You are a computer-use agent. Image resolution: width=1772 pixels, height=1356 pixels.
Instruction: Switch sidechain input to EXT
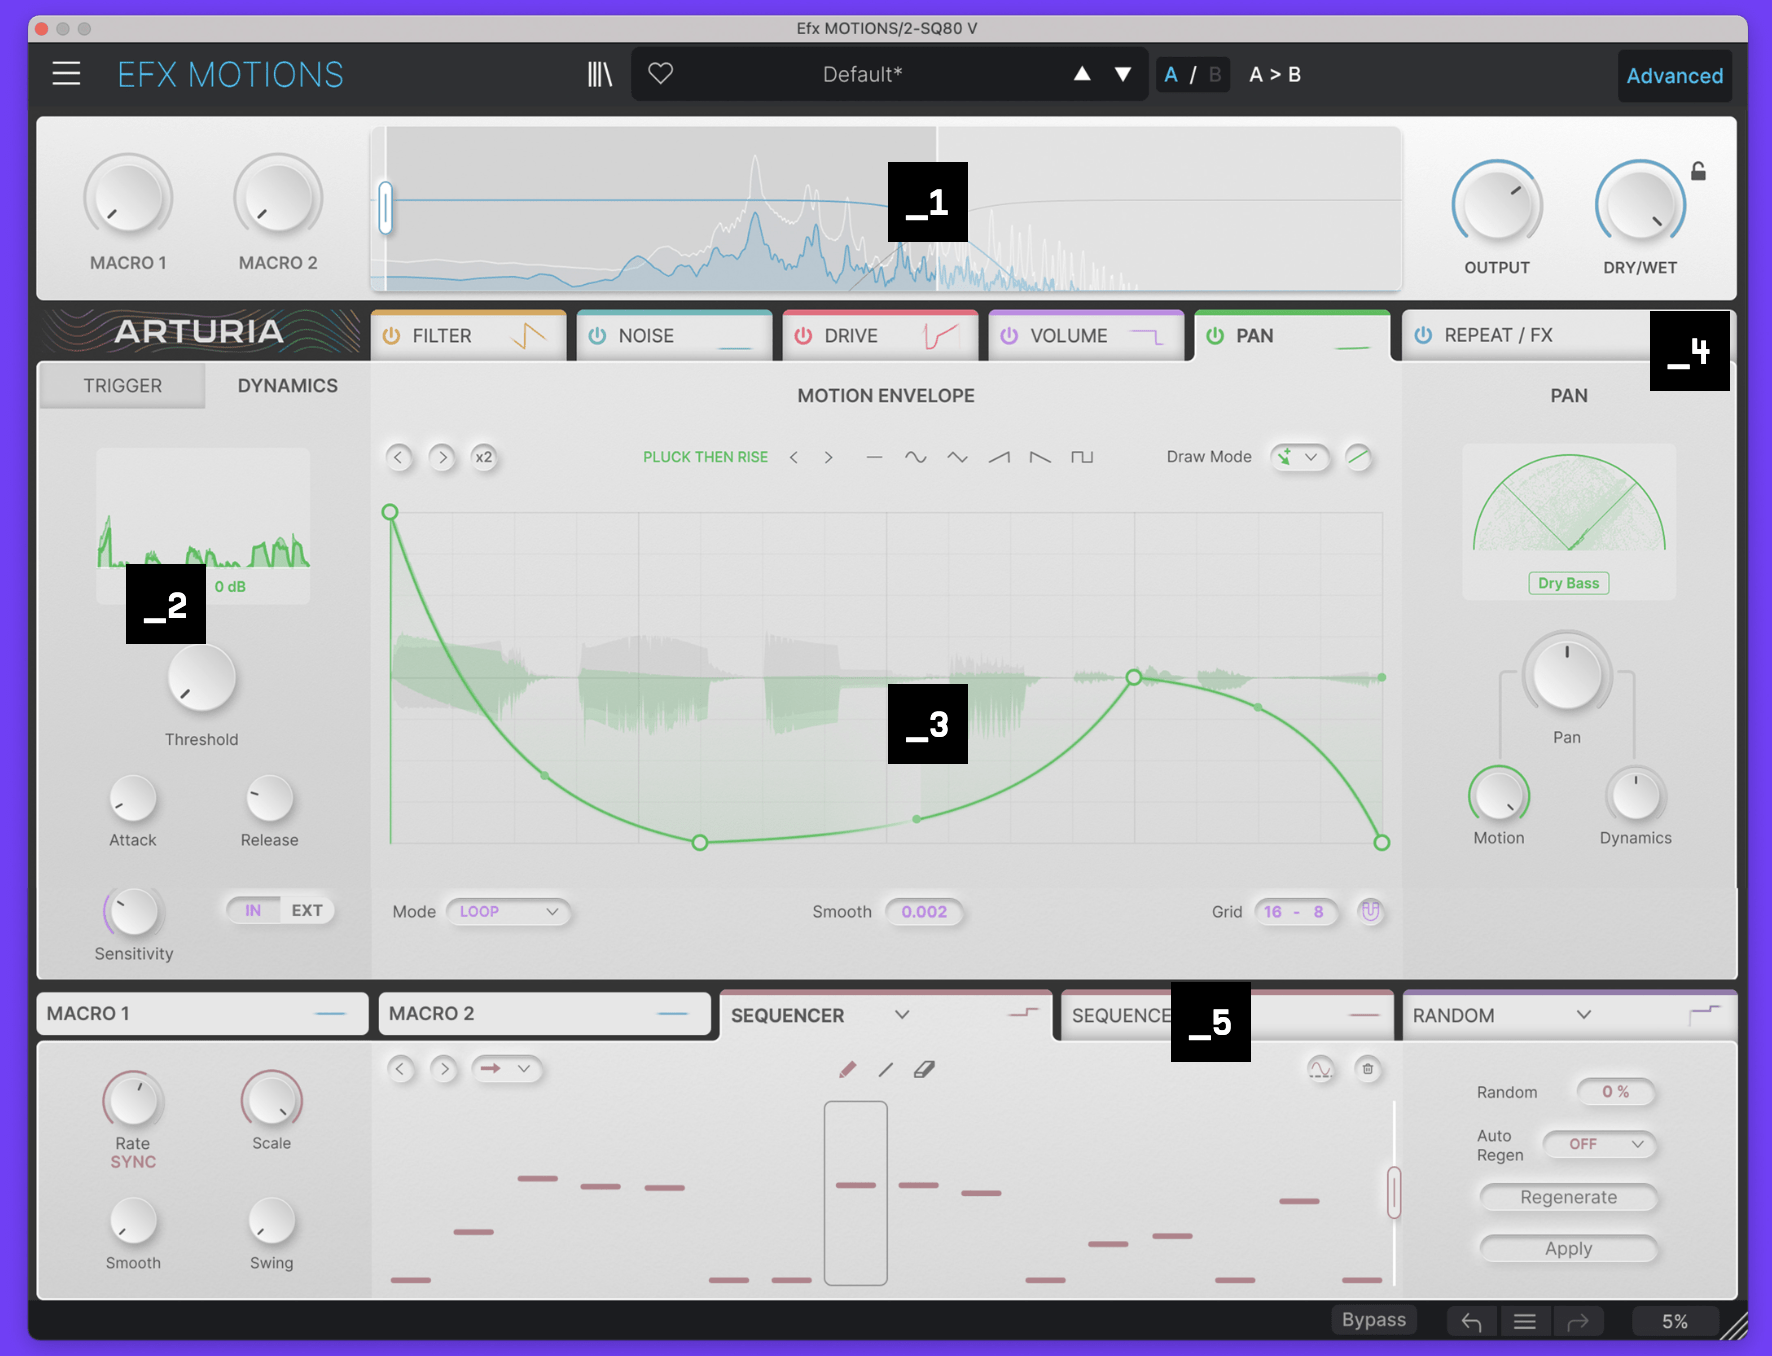pyautogui.click(x=306, y=910)
